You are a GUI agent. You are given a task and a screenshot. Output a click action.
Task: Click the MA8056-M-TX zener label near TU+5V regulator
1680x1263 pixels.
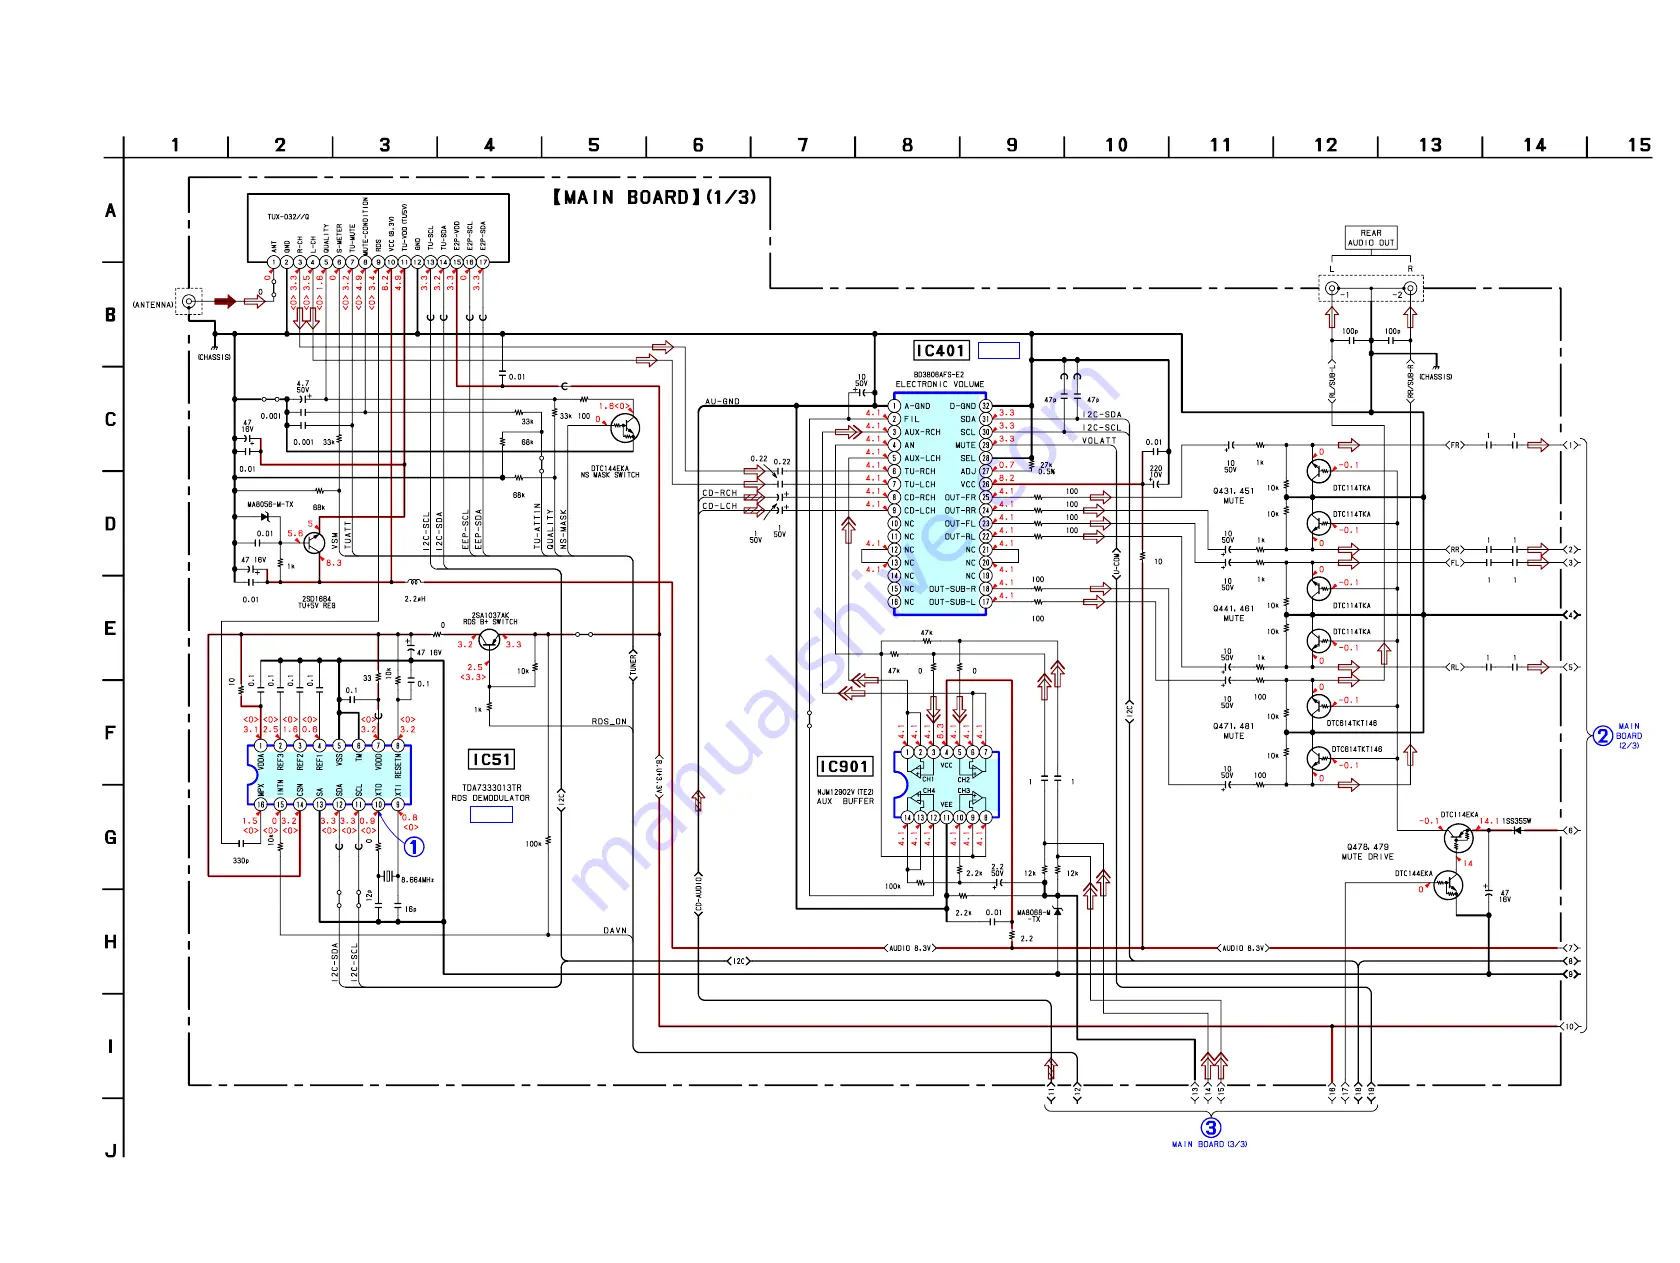[x=270, y=504]
